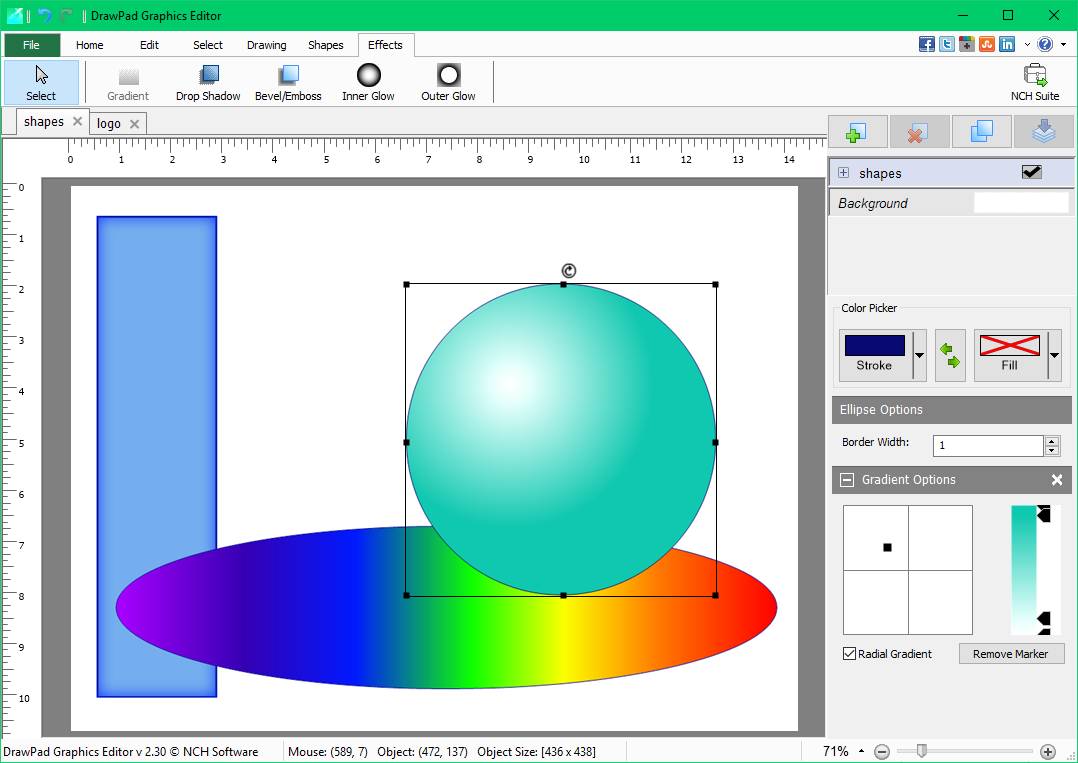Apply the Outer Glow effect
1078x763 pixels.
(x=447, y=82)
